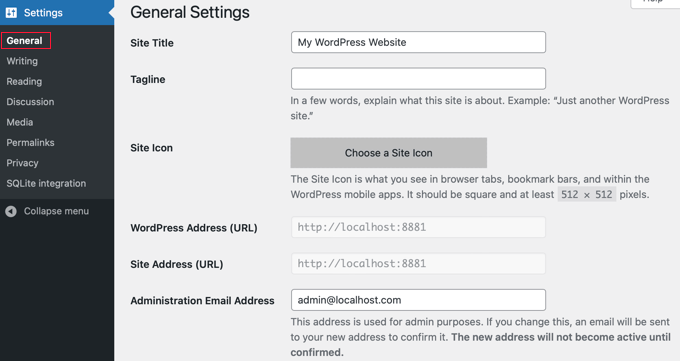
Task: Go to Discussion settings
Action: pyautogui.click(x=30, y=102)
